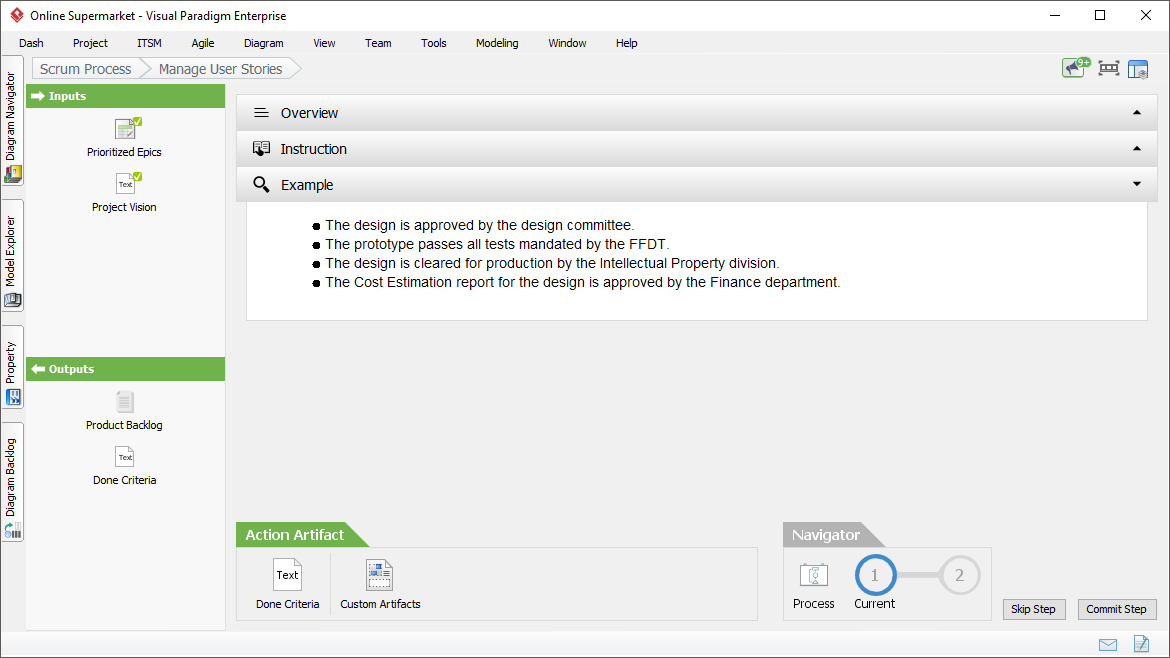Open the Diagram Backlog side tab
Image resolution: width=1170 pixels, height=658 pixels.
pyautogui.click(x=13, y=482)
